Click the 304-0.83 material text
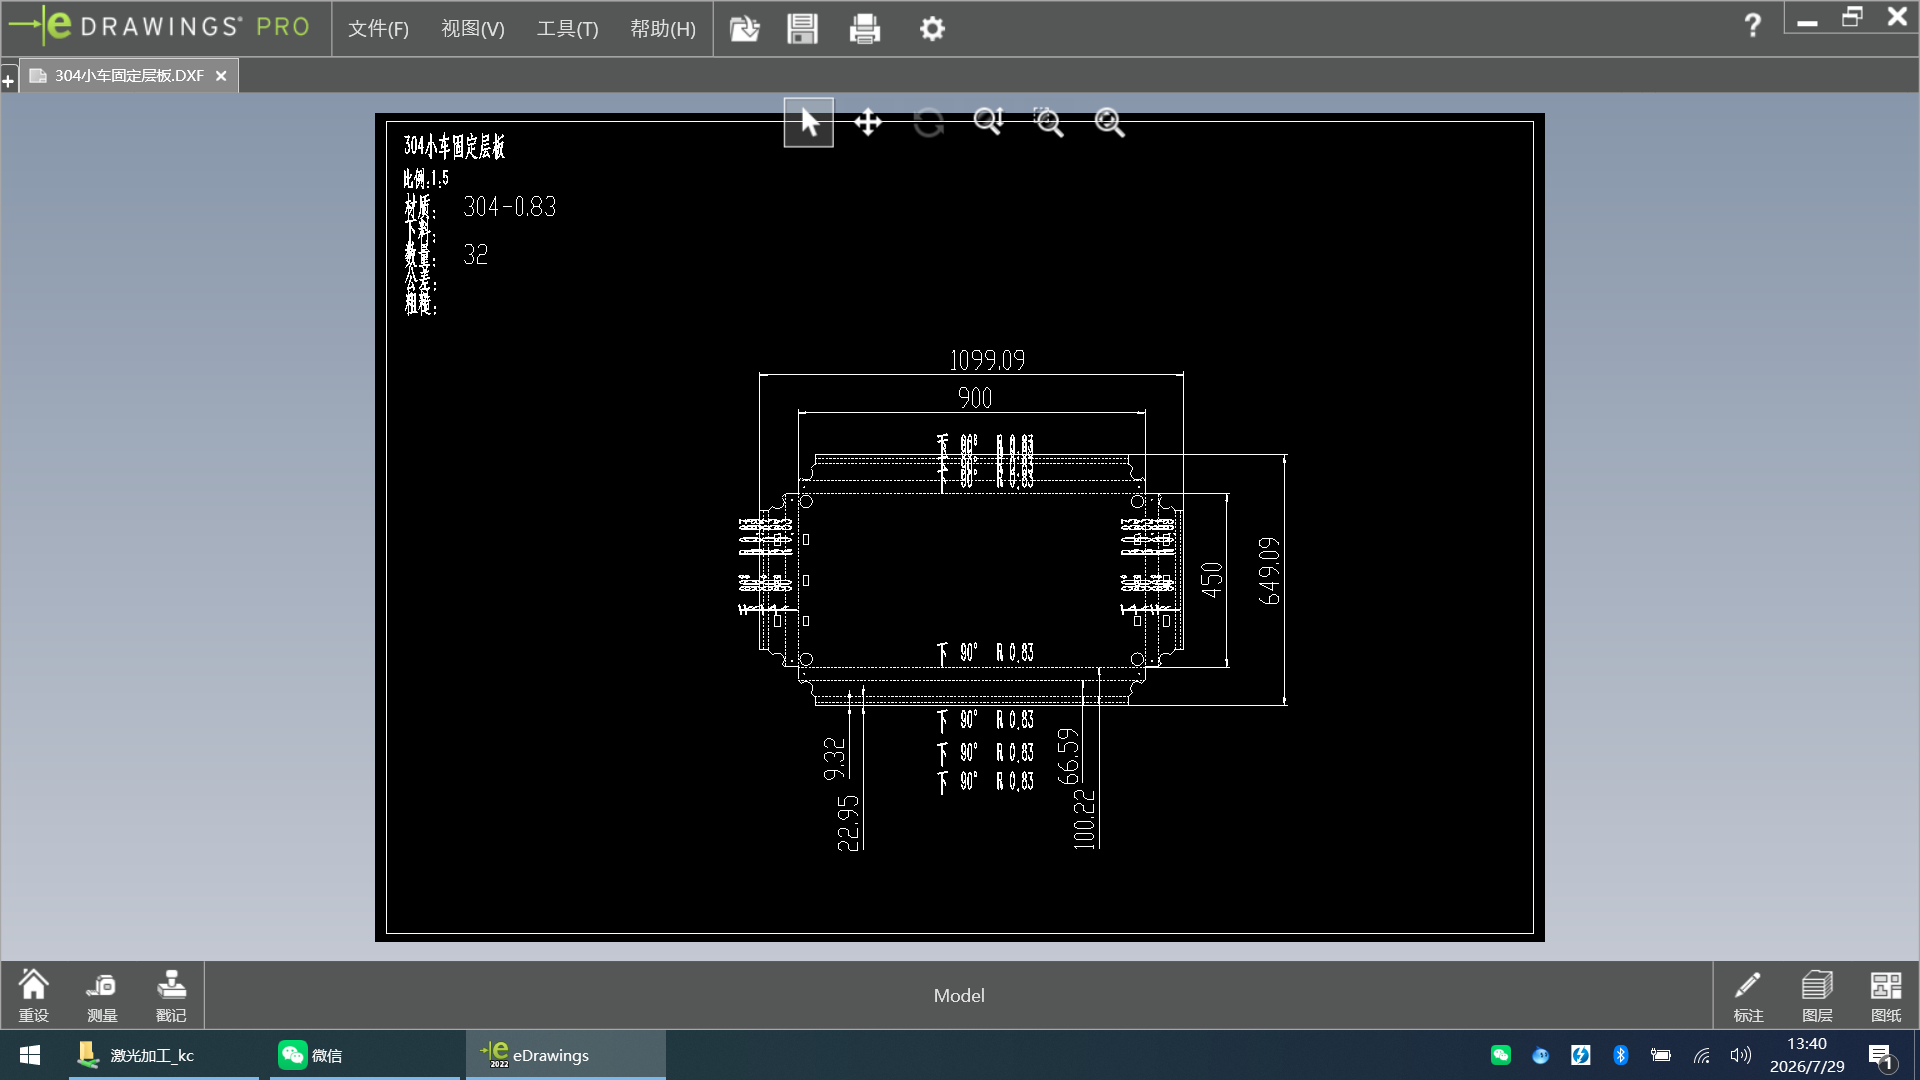The width and height of the screenshot is (1920, 1080). pyautogui.click(x=509, y=207)
